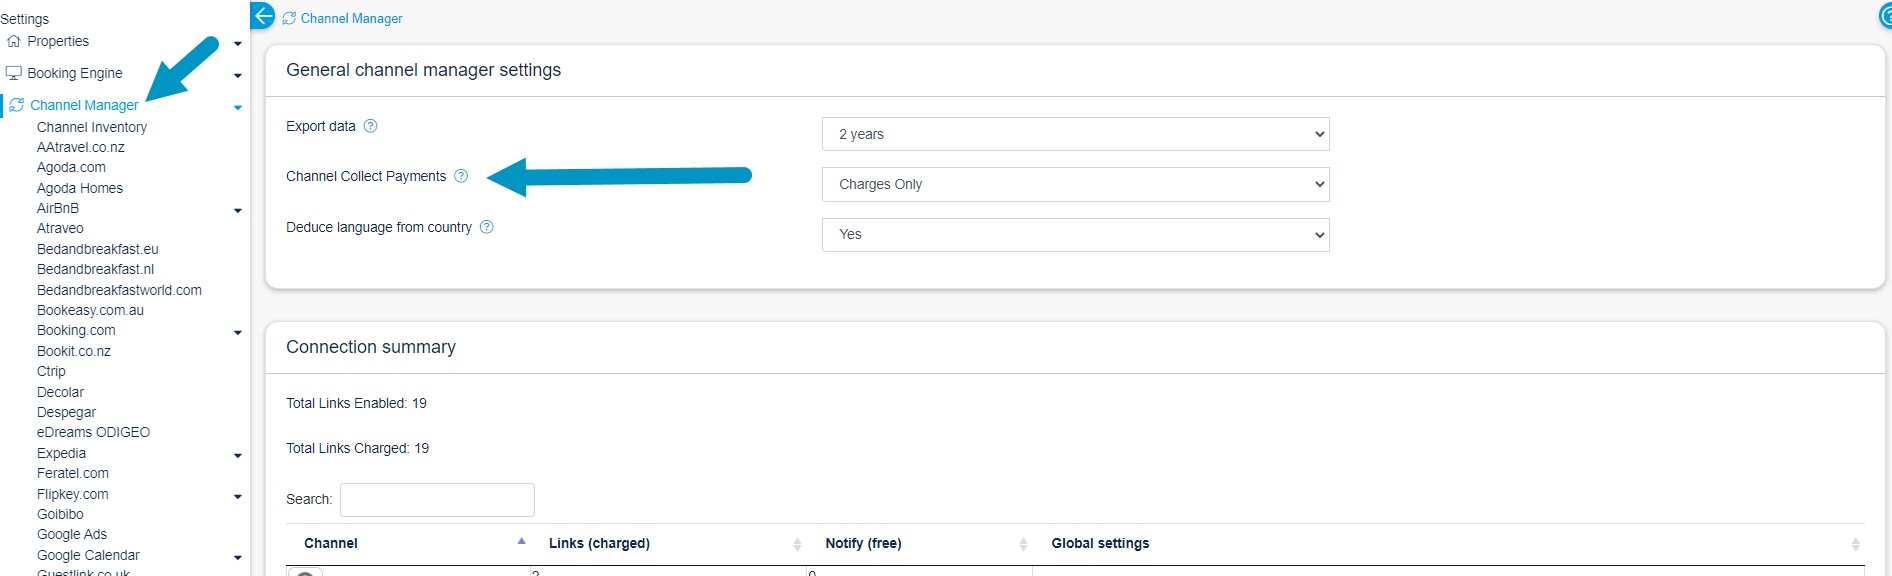
Task: Click the Connection summary heading
Action: coord(371,347)
